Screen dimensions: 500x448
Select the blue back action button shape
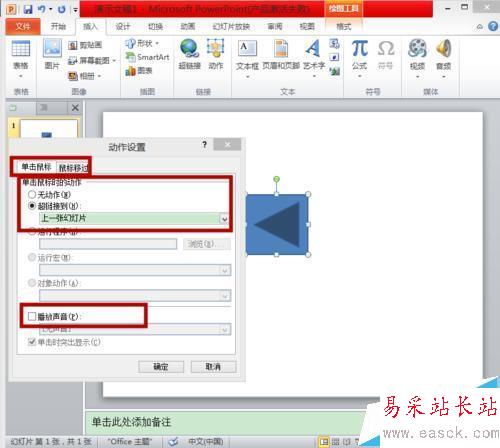click(277, 224)
